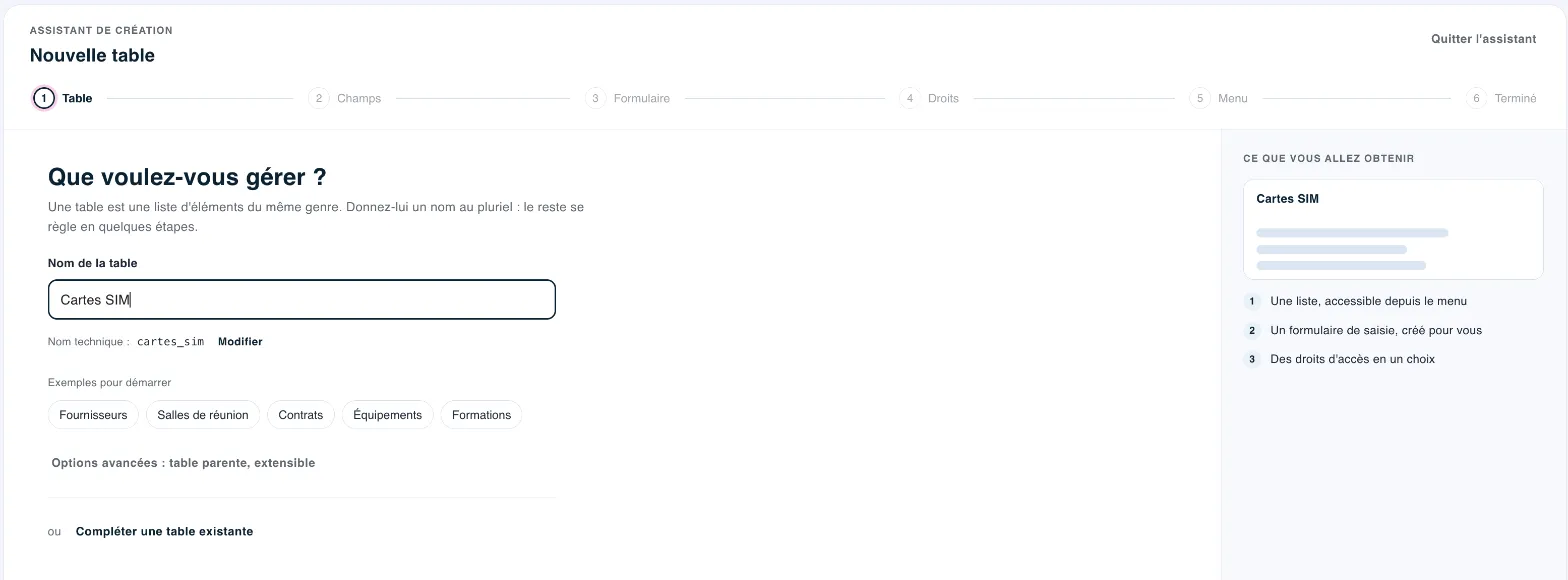
Task: Expand Options avancées section
Action: coord(183,463)
